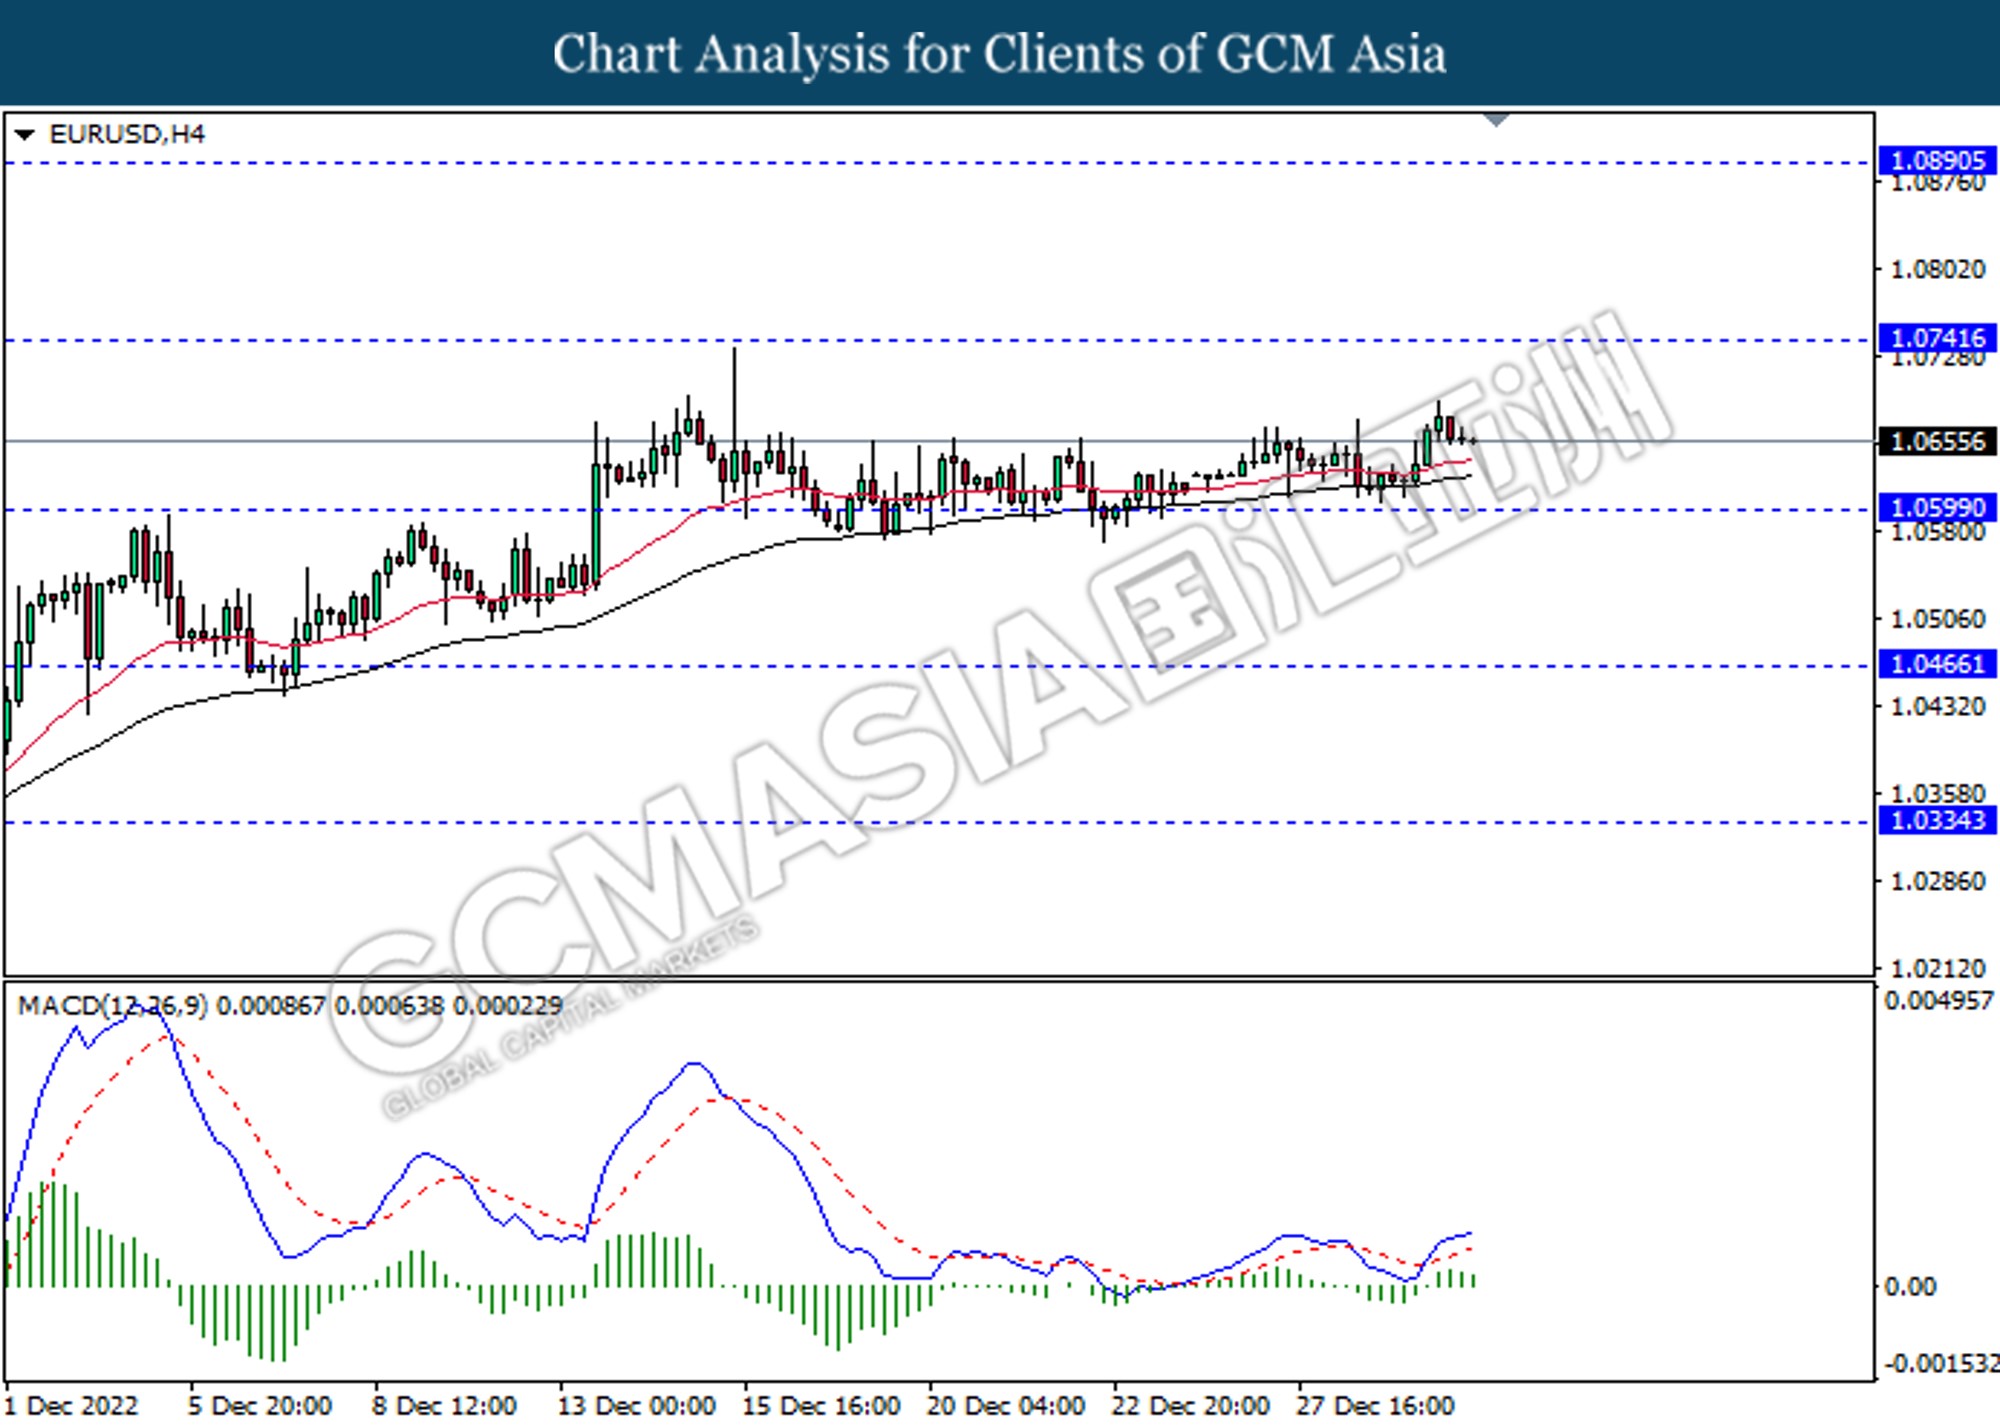This screenshot has width=2000, height=1428.
Task: Click the current price 1.06556 label
Action: [1937, 441]
